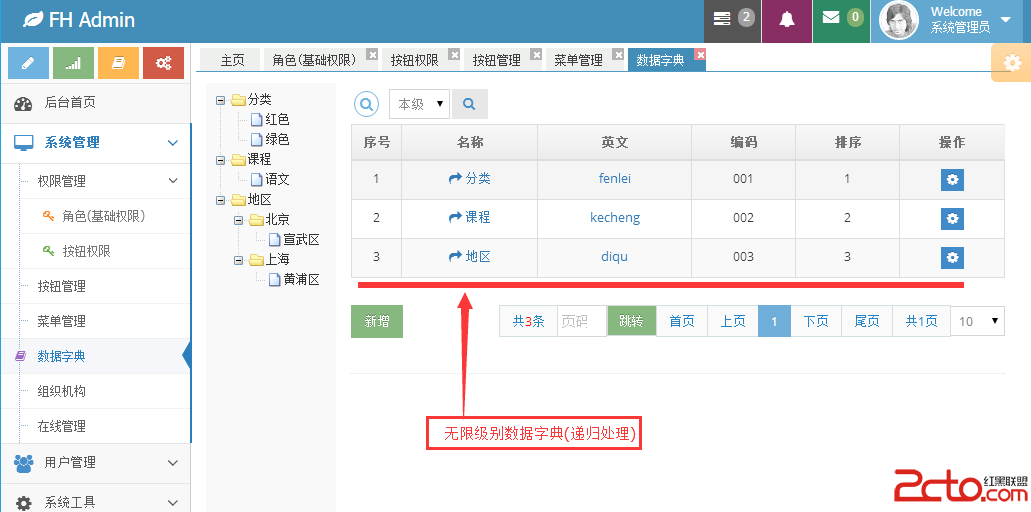Switch to the 按钮管理 tab
Image resolution: width=1031 pixels, height=512 pixels.
(496, 60)
